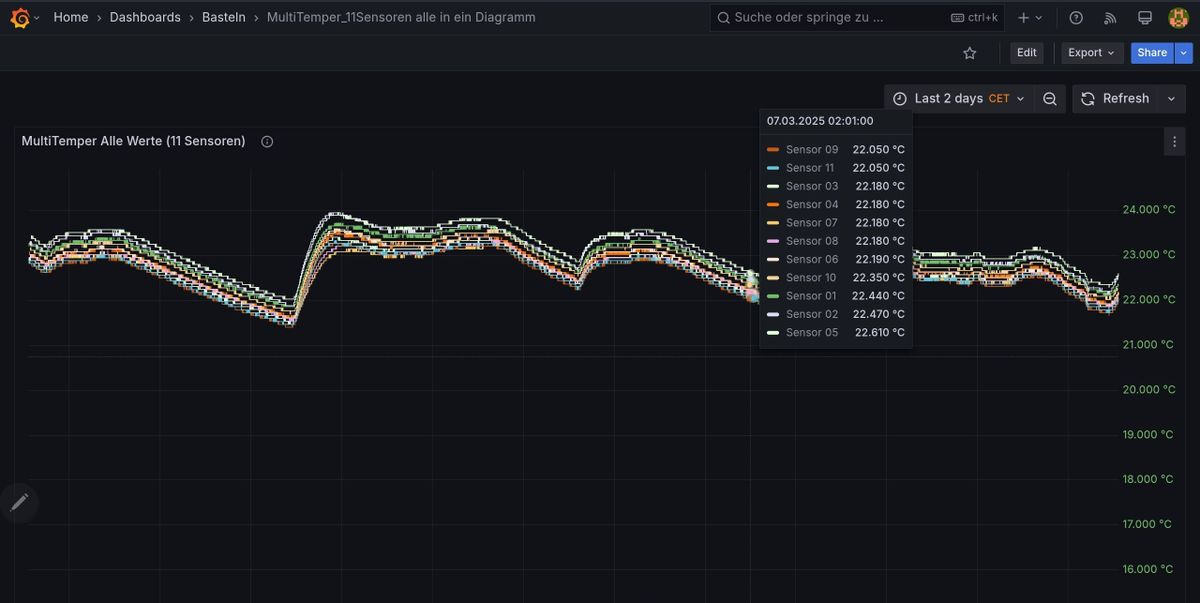This screenshot has height=603, width=1200.
Task: Open the news feed icon
Action: tap(1110, 17)
